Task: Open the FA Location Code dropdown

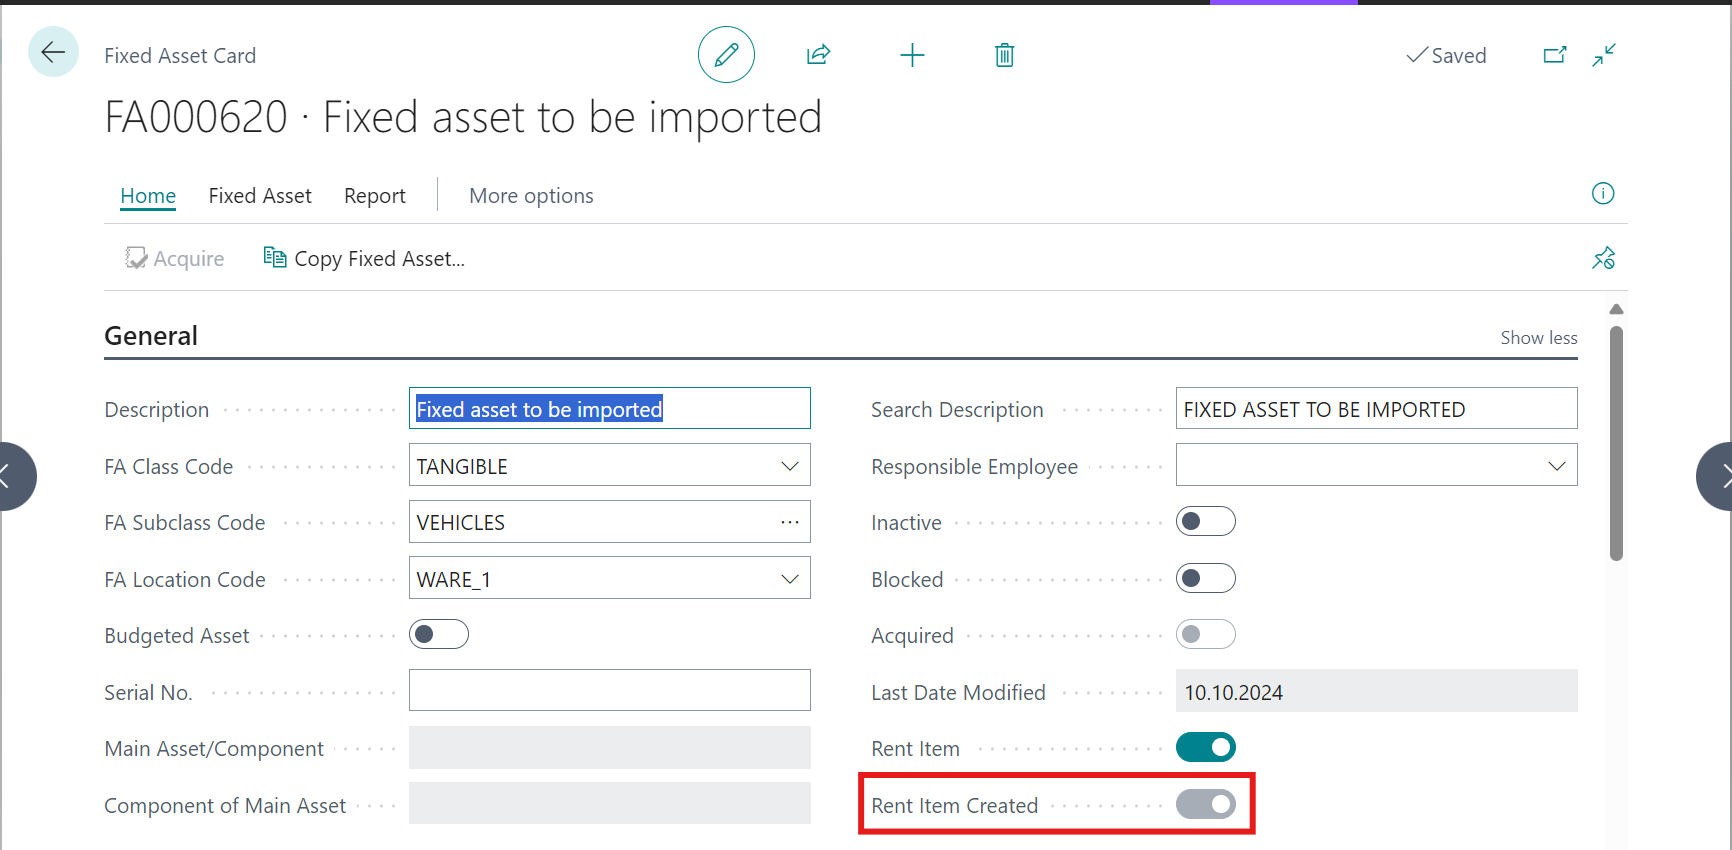Action: pyautogui.click(x=789, y=579)
